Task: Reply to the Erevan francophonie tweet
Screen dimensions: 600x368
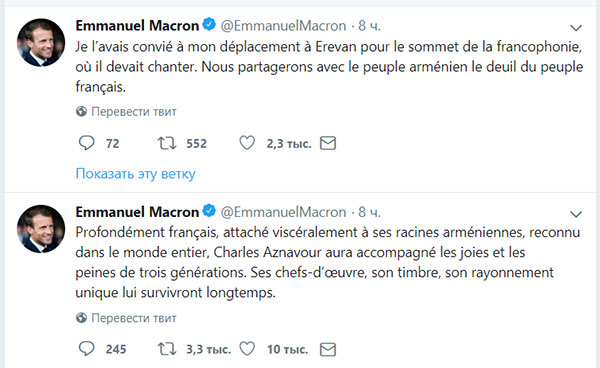Action: (86, 143)
